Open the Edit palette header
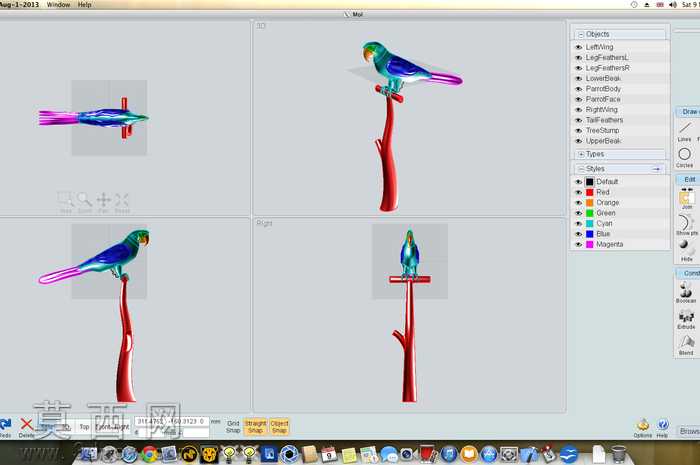Viewport: 700px width, 465px height. click(688, 179)
